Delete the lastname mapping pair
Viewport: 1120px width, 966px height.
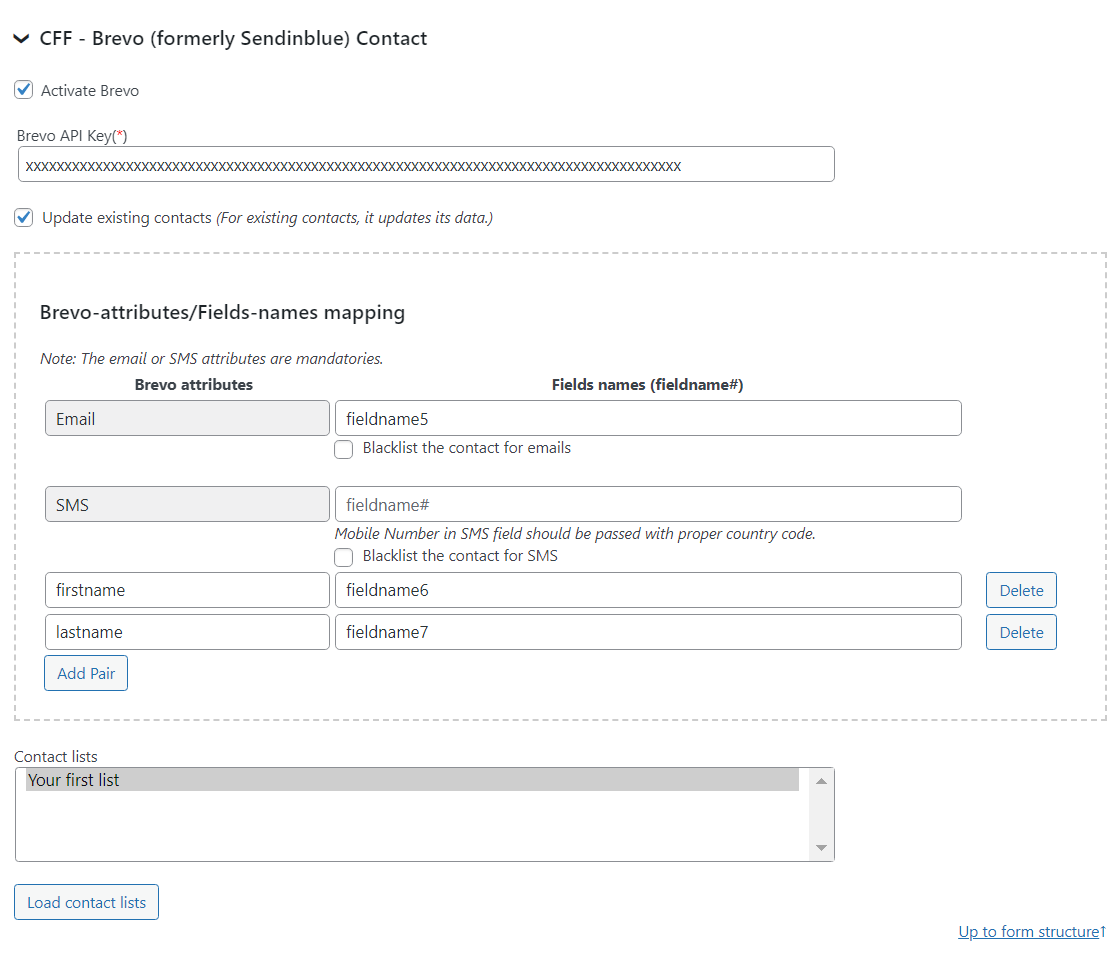[1021, 632]
